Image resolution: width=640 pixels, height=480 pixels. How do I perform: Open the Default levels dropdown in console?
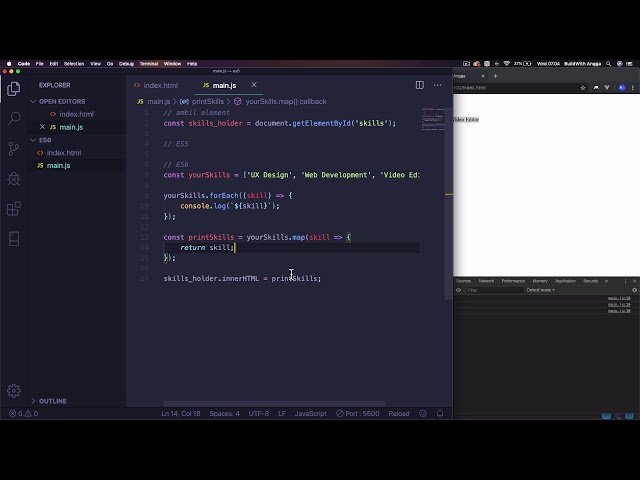tap(540, 290)
